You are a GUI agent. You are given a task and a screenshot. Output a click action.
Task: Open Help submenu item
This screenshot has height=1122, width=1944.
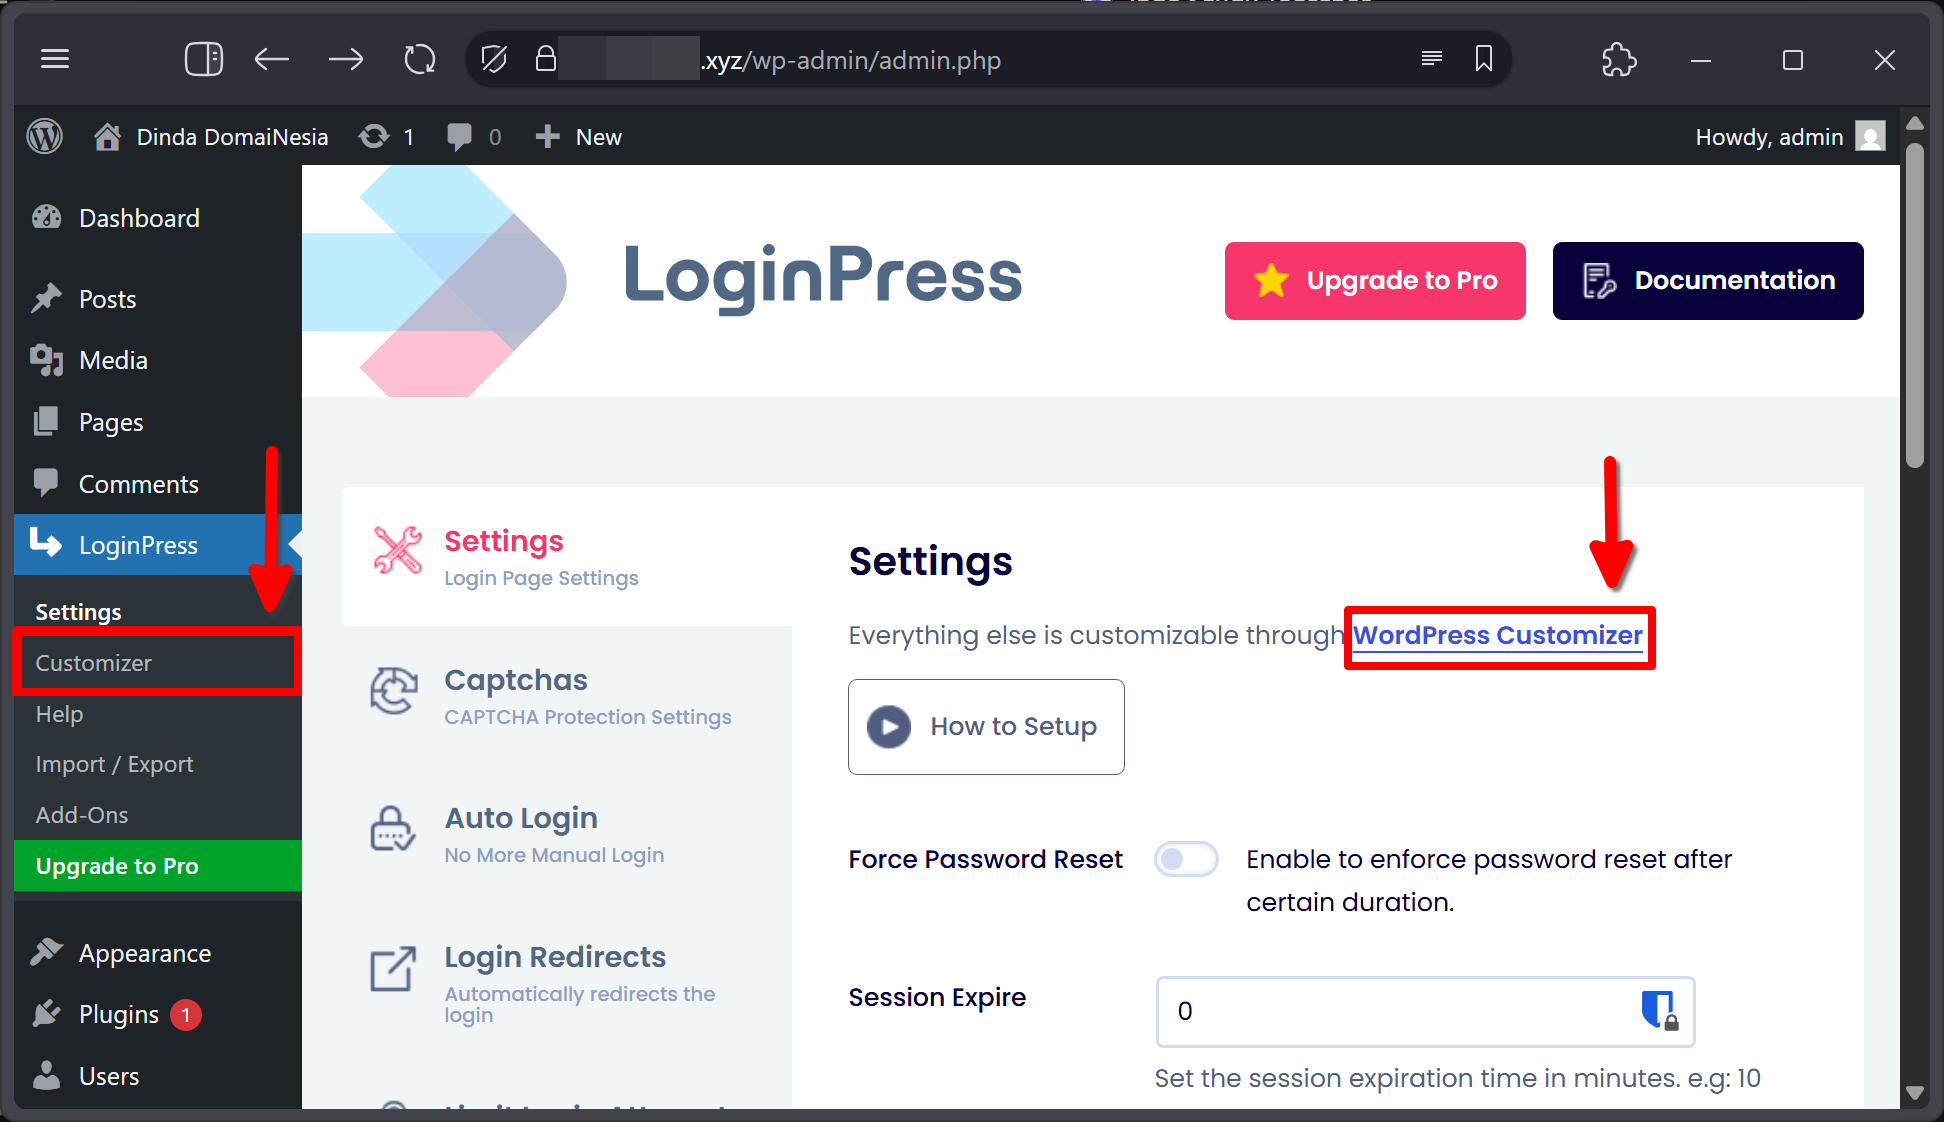pos(59,714)
